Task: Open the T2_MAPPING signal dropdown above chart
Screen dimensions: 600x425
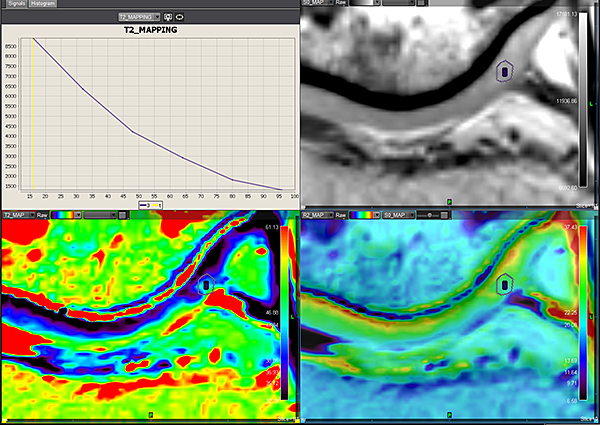Action: click(139, 17)
